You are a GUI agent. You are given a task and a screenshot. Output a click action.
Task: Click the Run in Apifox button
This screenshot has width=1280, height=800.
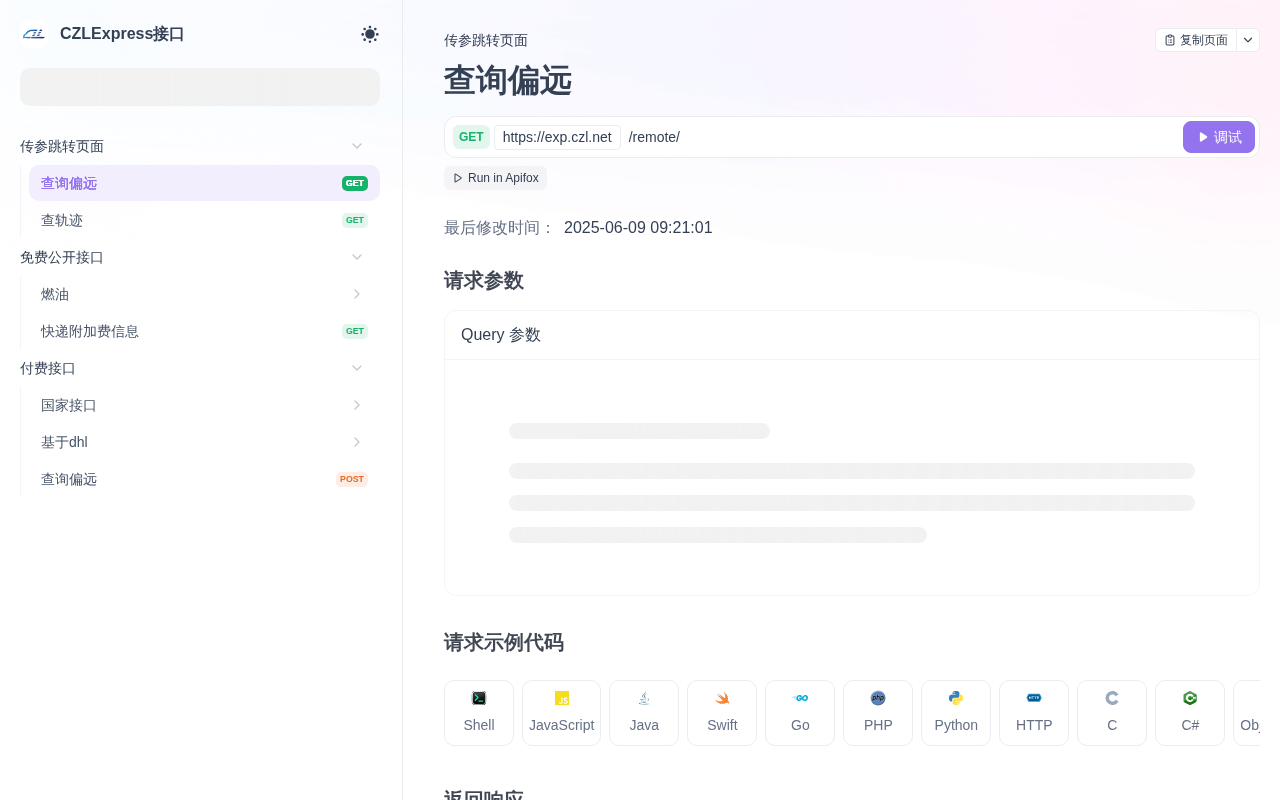[x=495, y=178]
